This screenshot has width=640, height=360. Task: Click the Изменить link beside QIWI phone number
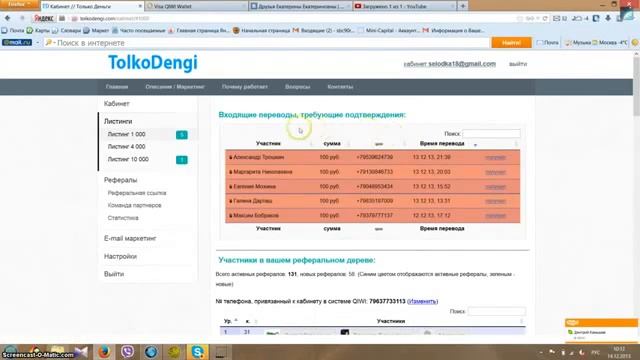(422, 301)
